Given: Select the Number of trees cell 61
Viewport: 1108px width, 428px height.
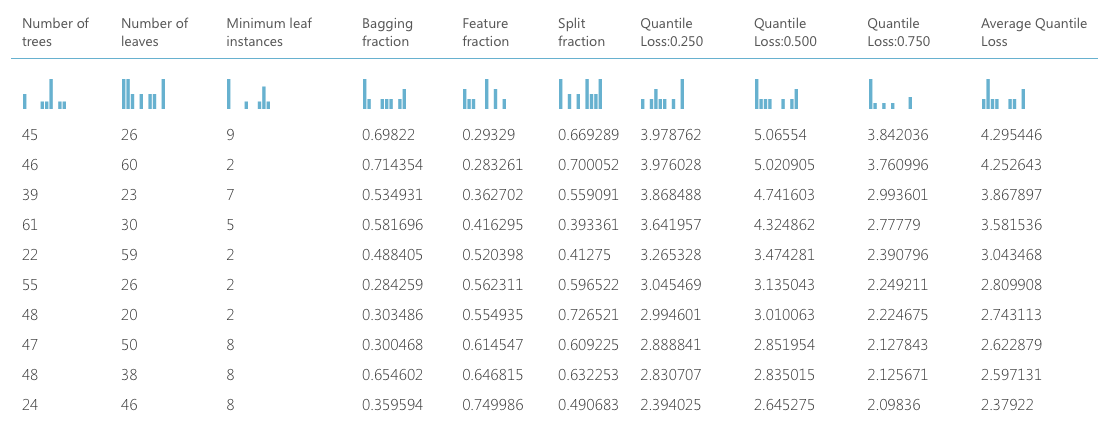Looking at the screenshot, I should pos(30,225).
